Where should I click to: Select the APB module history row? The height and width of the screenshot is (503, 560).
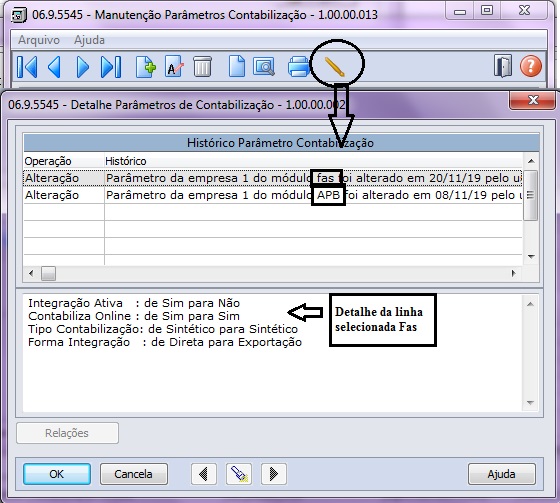coord(273,195)
